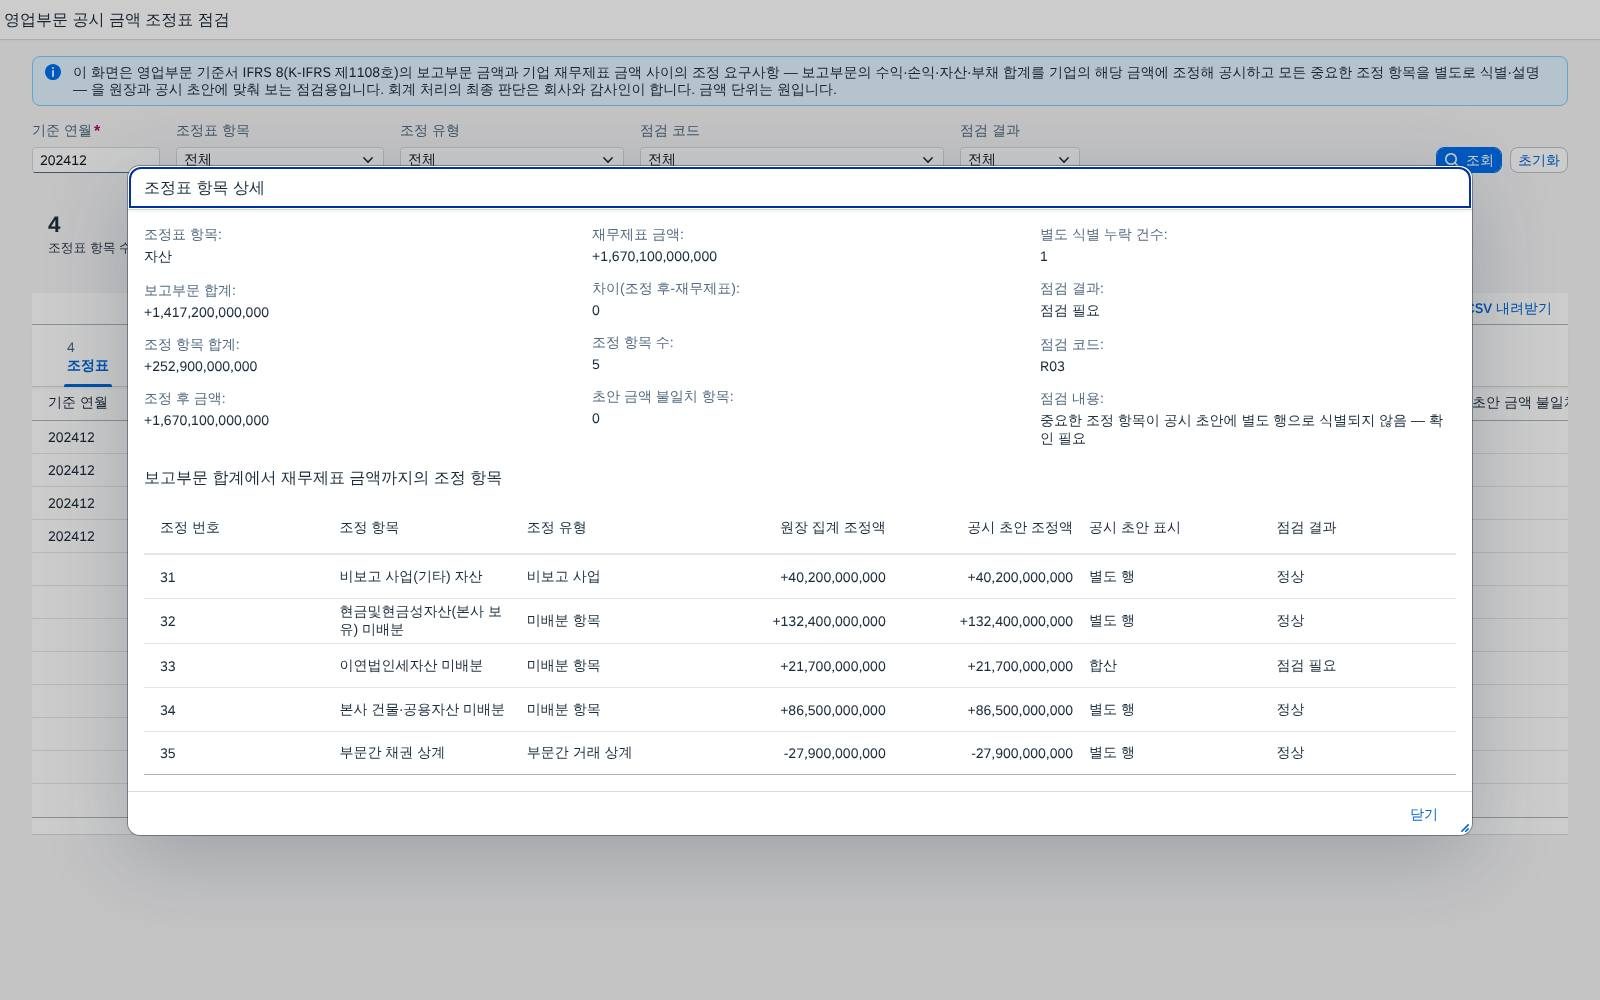Image resolution: width=1600 pixels, height=1000 pixels.
Task: Click the +86,500,000,000 공시 초안 amount in row 34
Action: point(1020,710)
